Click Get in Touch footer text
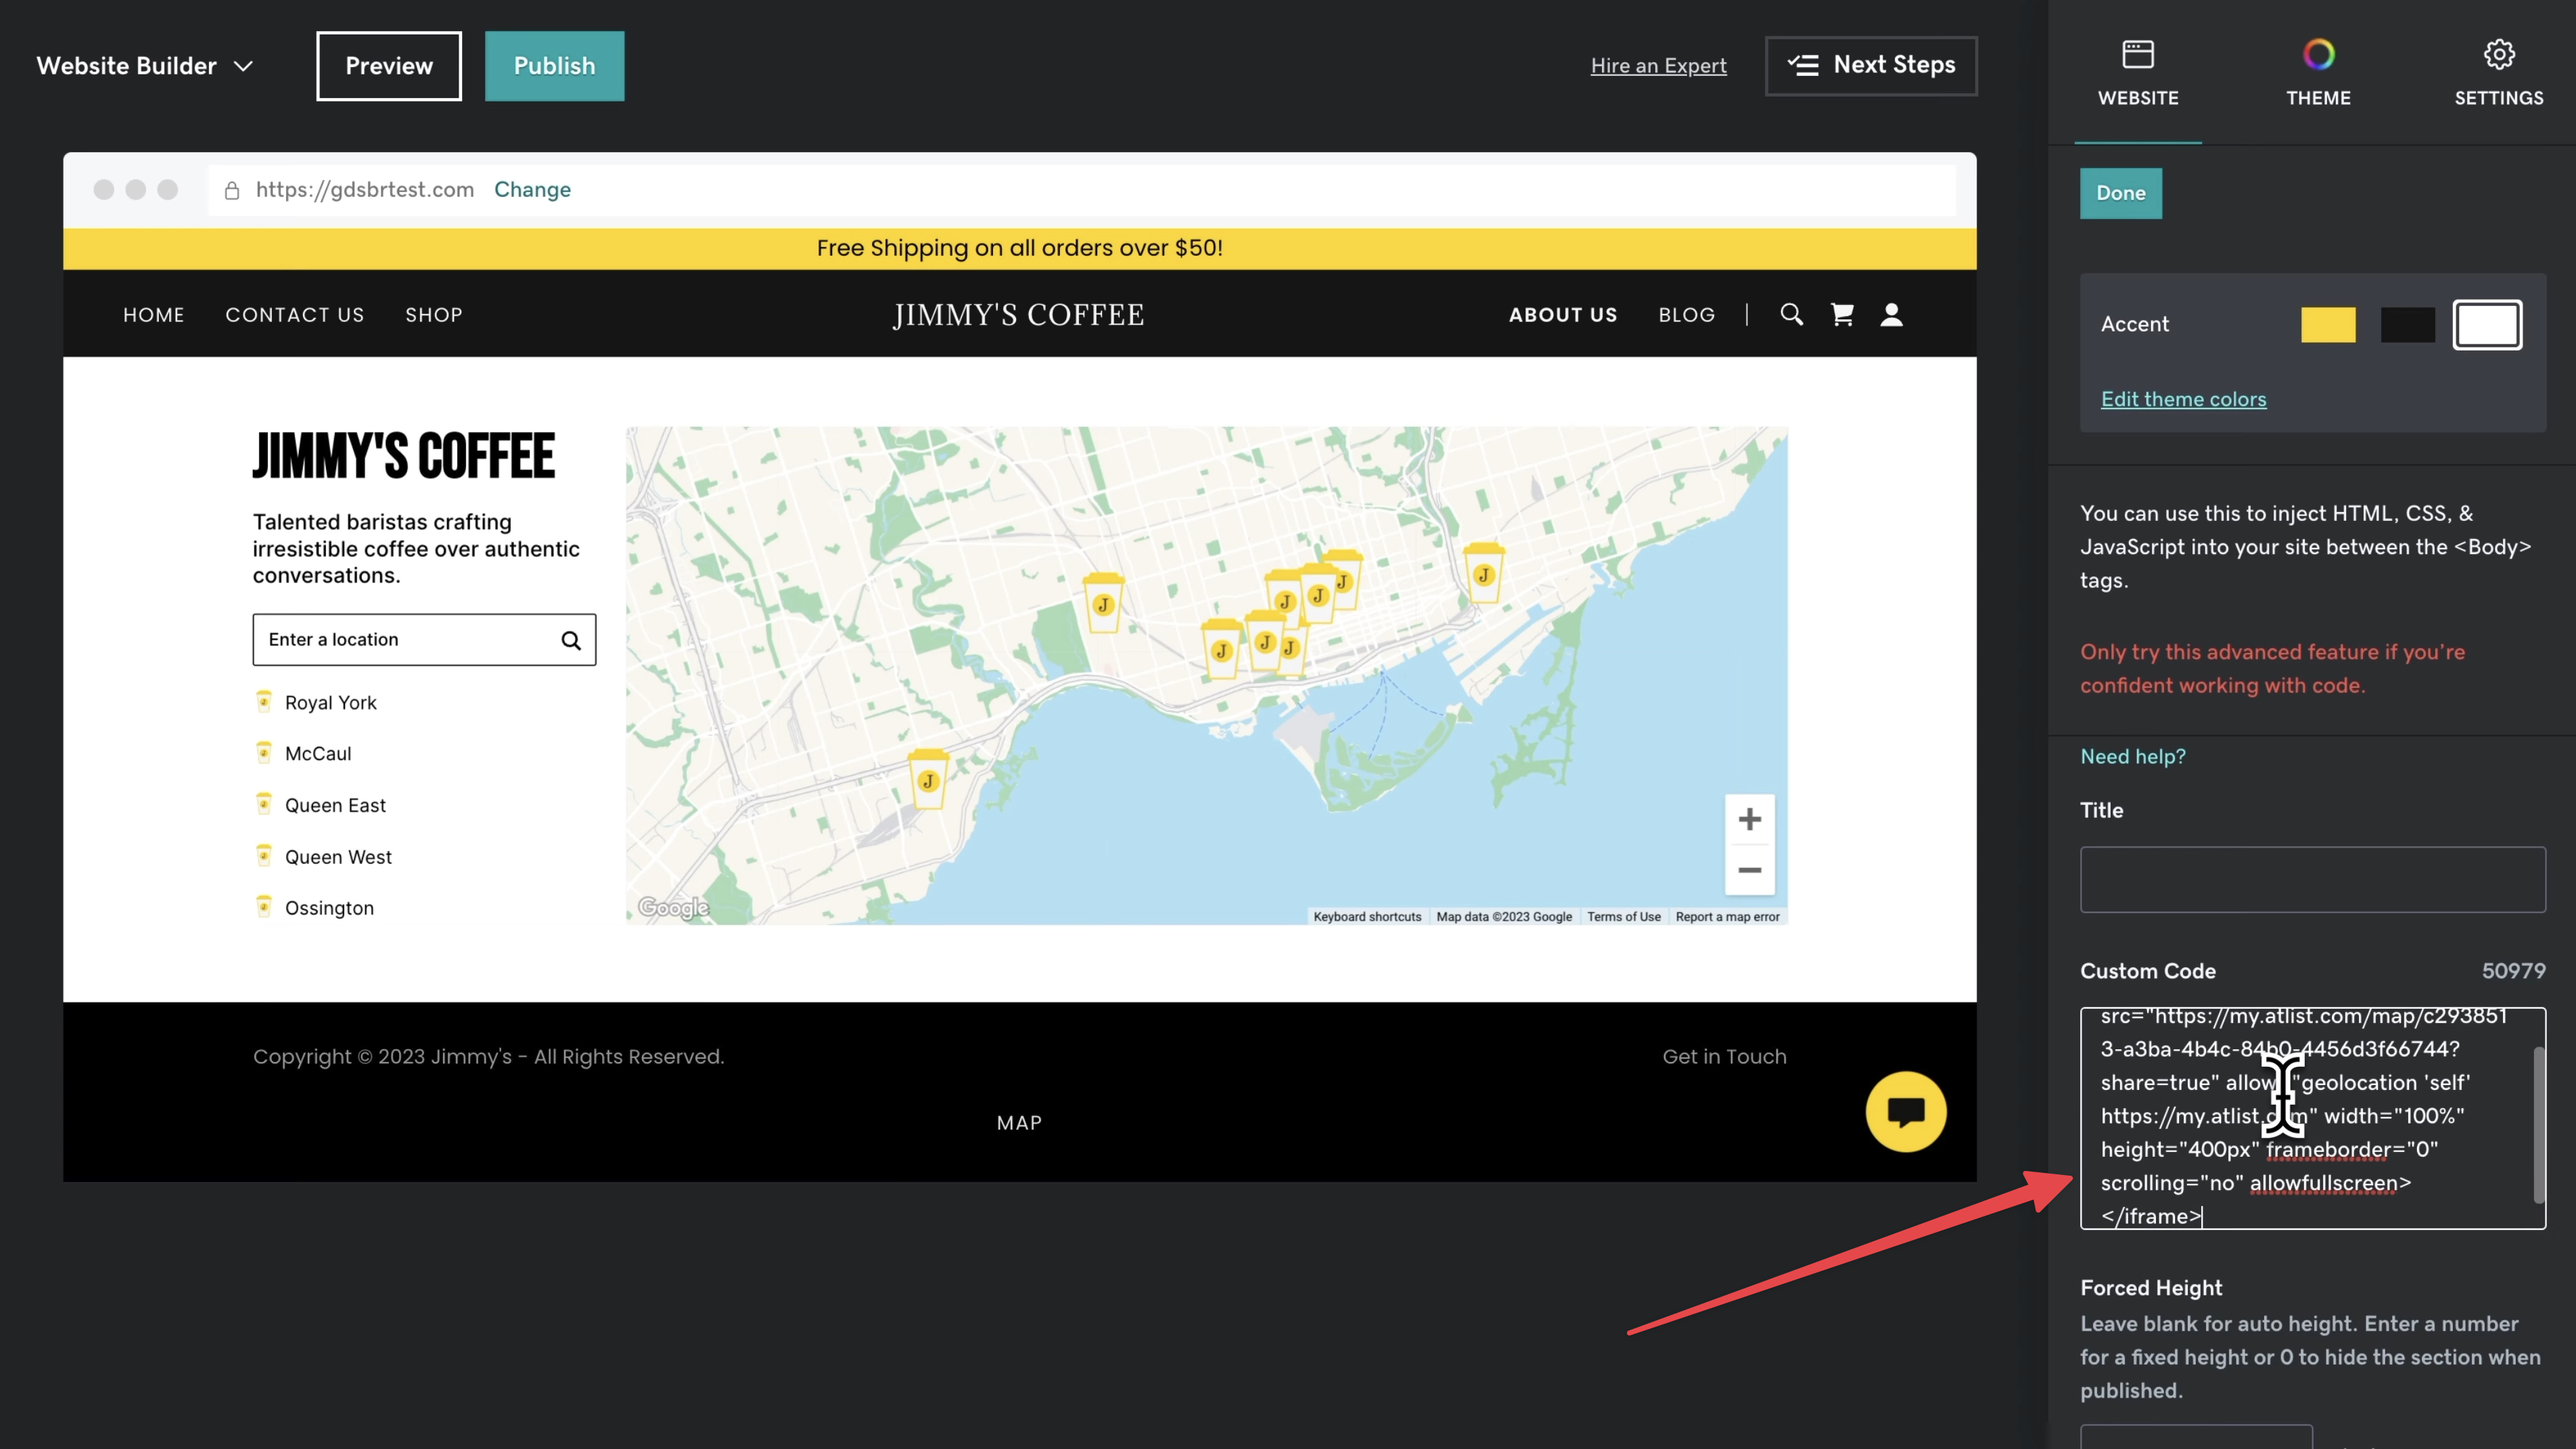Viewport: 2576px width, 1449px height. click(1724, 1057)
